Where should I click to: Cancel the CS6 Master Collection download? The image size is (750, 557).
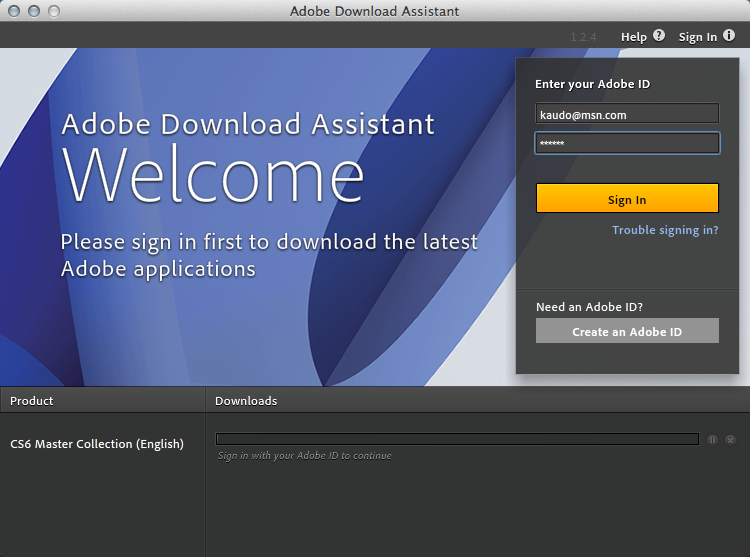[730, 439]
